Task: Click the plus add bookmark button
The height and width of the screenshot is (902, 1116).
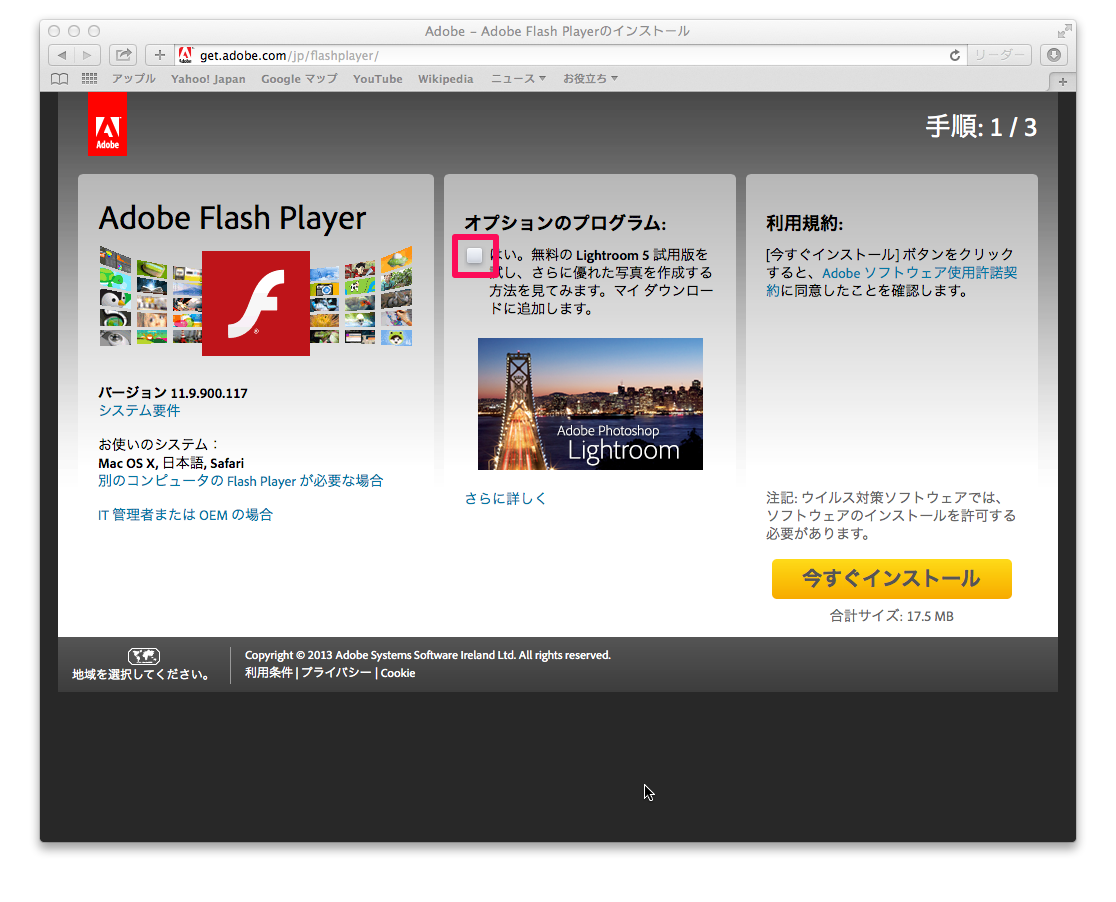Action: pyautogui.click(x=159, y=55)
